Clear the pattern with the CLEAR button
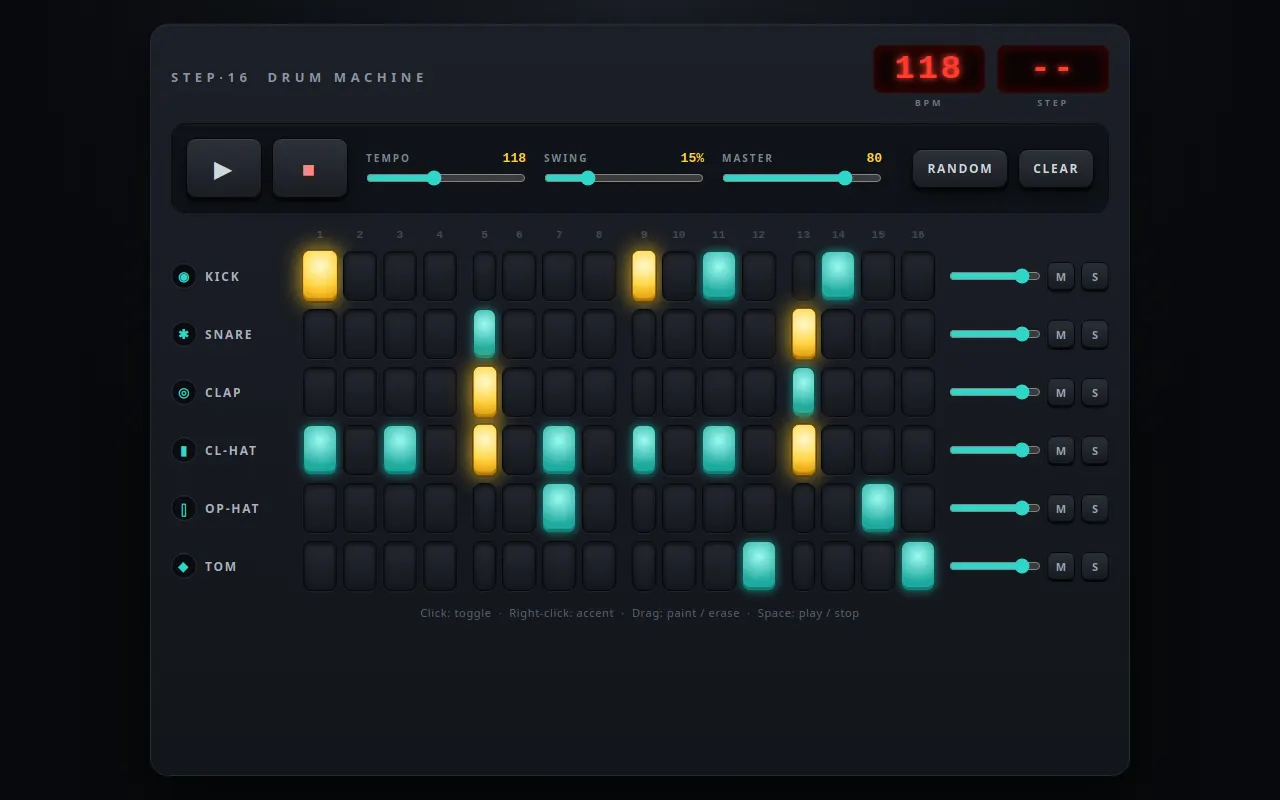Image resolution: width=1280 pixels, height=800 pixels. pos(1056,168)
